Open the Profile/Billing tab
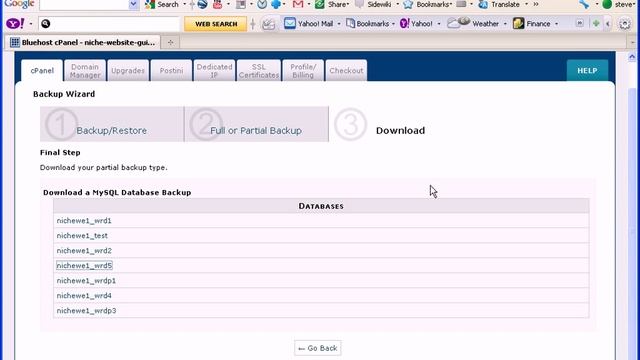 (x=303, y=71)
